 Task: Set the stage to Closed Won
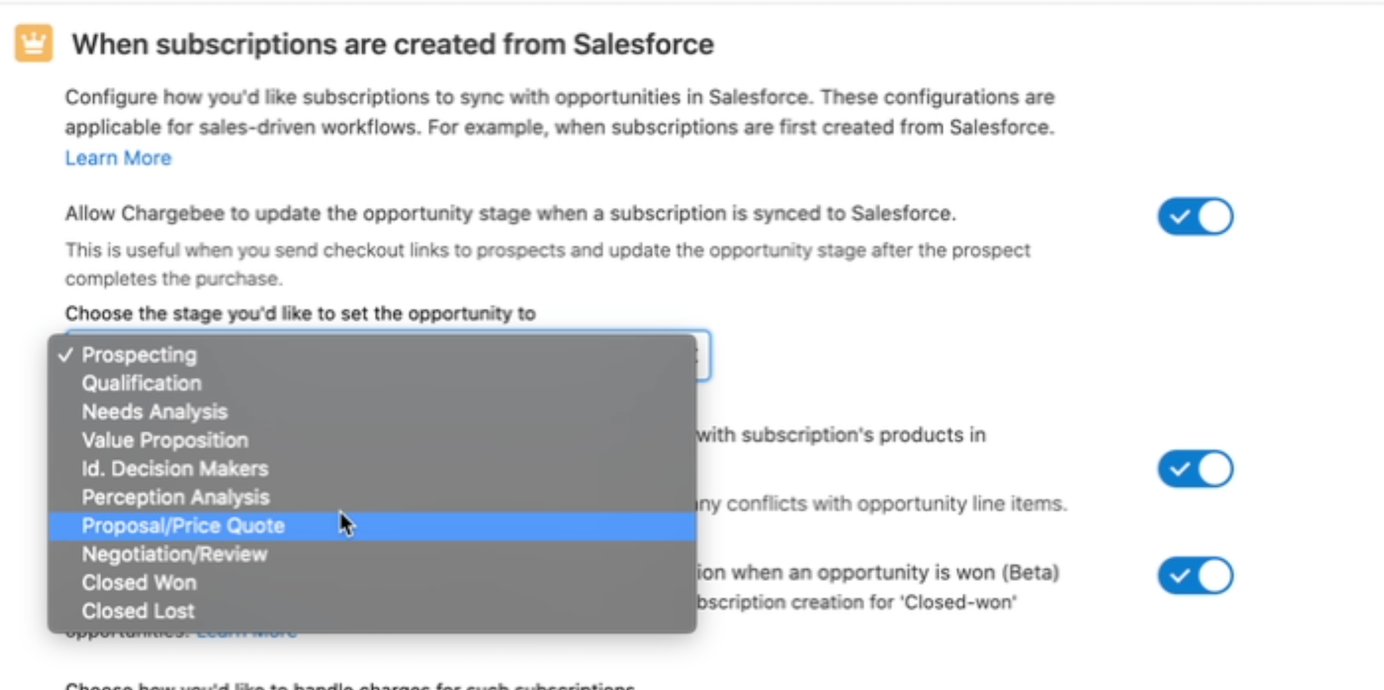(x=139, y=583)
